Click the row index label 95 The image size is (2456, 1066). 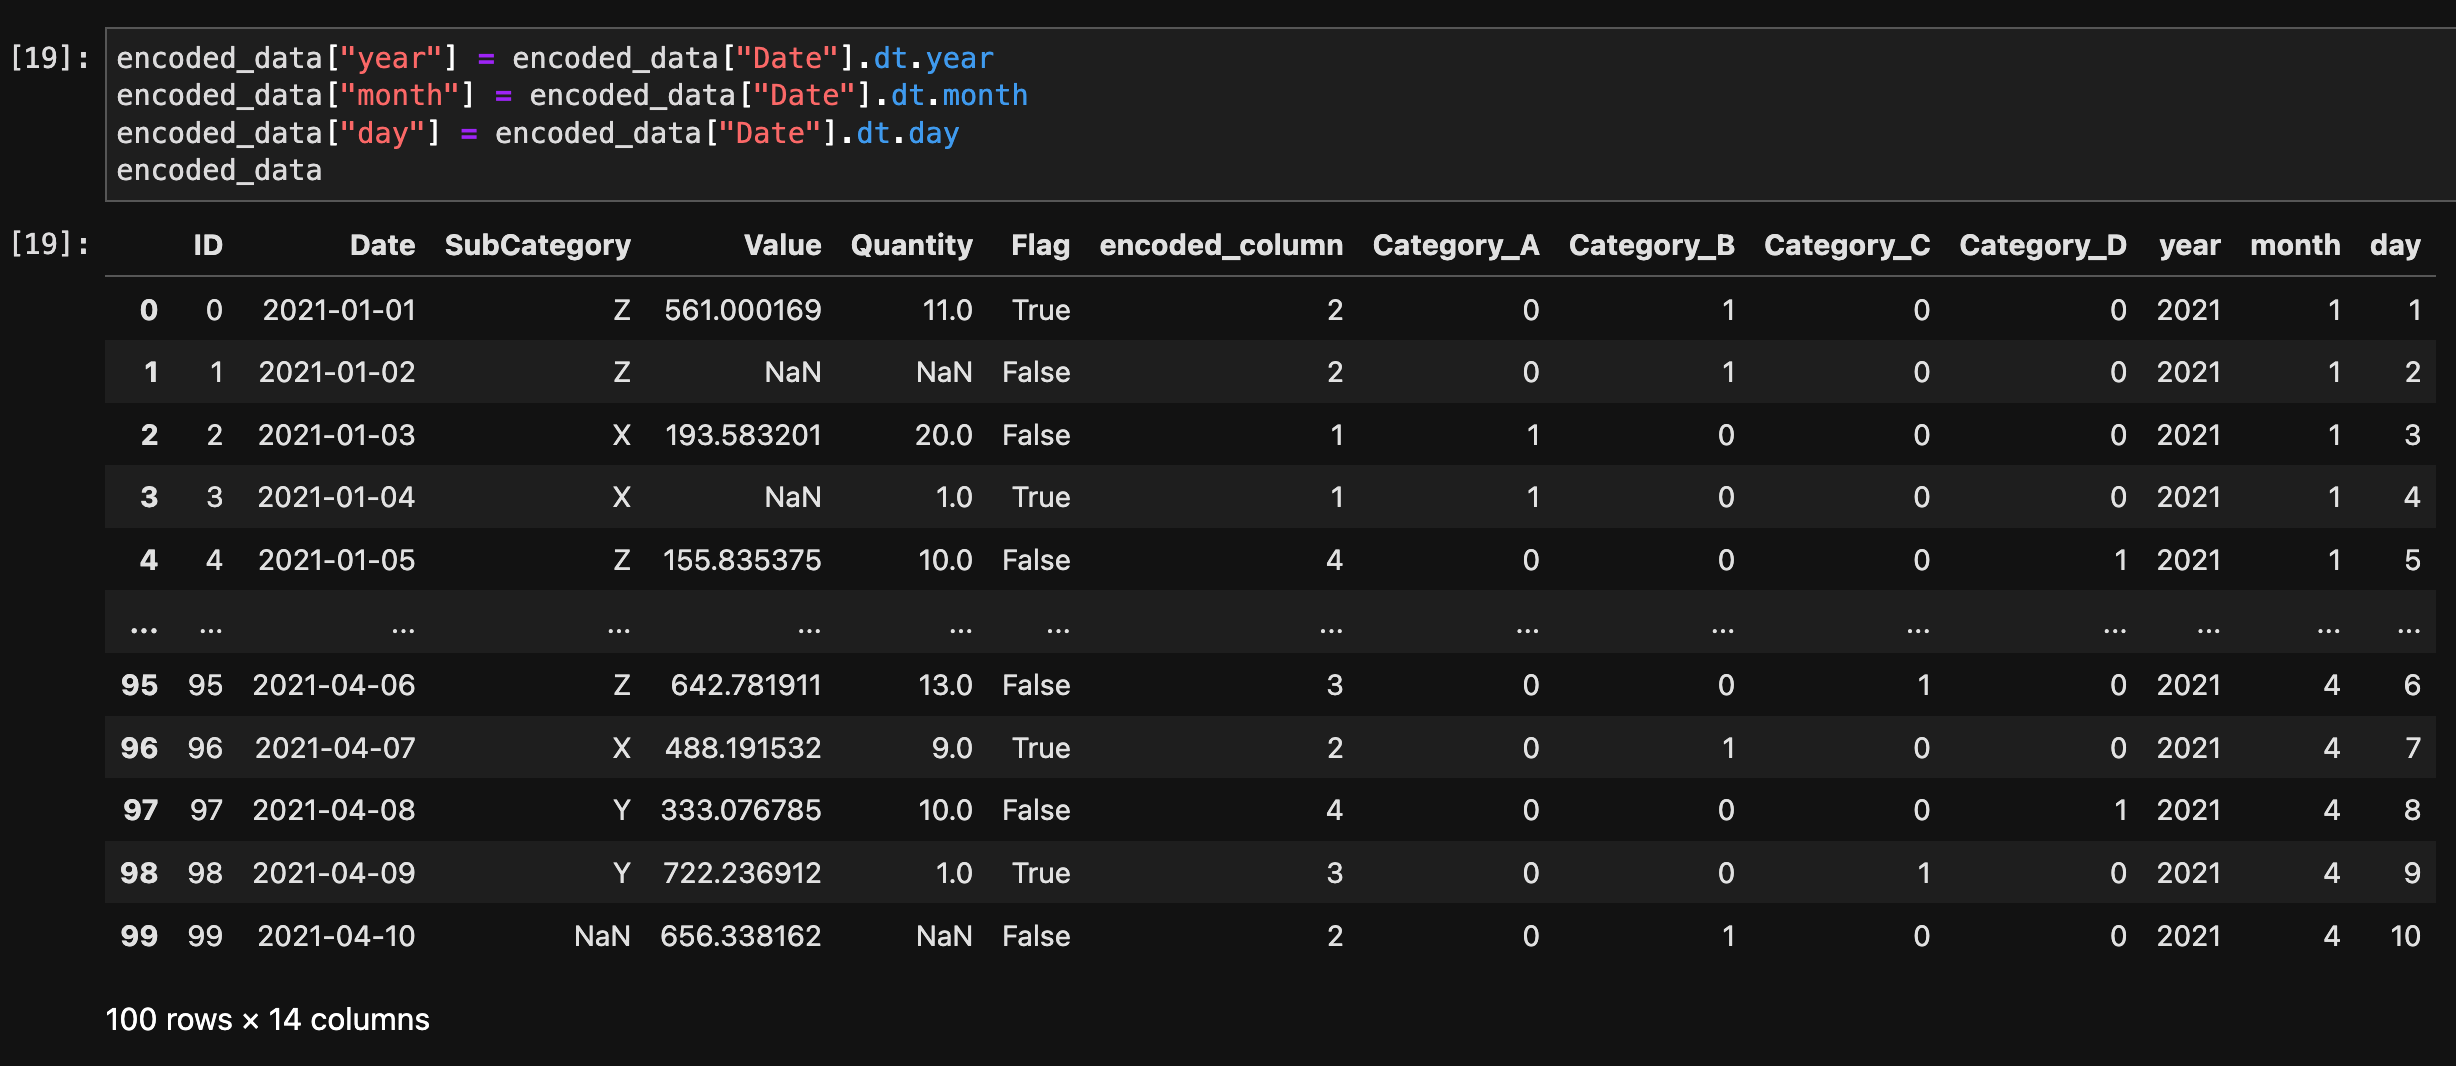[x=139, y=685]
